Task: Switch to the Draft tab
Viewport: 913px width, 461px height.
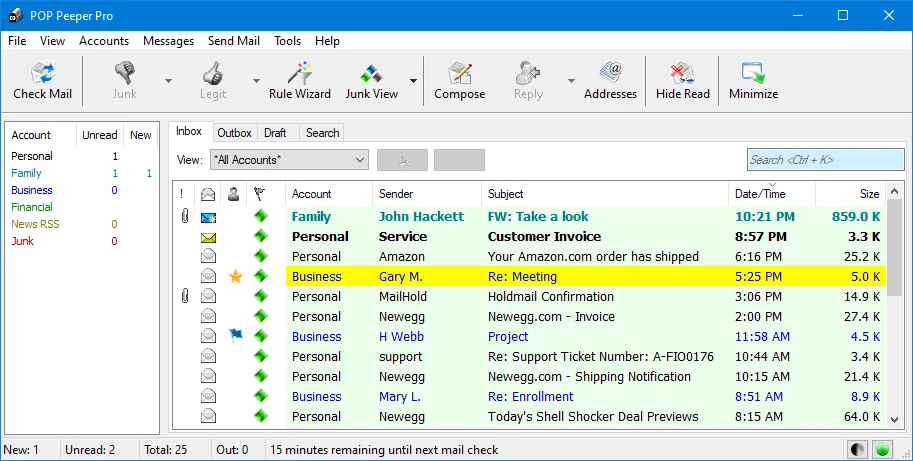Action: (275, 133)
